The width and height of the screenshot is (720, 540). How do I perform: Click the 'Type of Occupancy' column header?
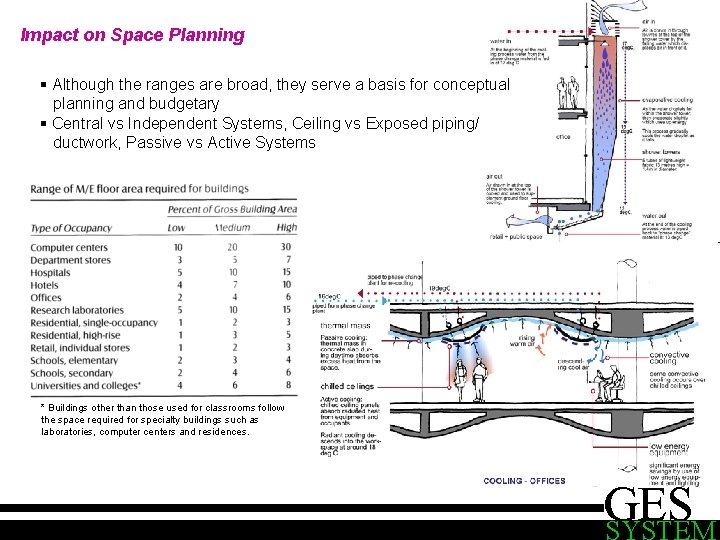click(71, 228)
